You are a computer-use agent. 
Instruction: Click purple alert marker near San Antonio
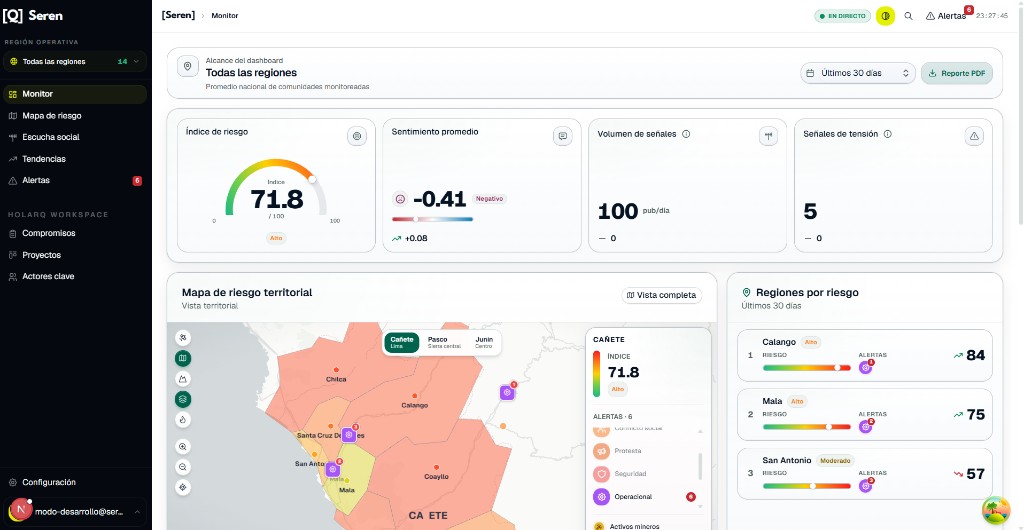pyautogui.click(x=332, y=469)
